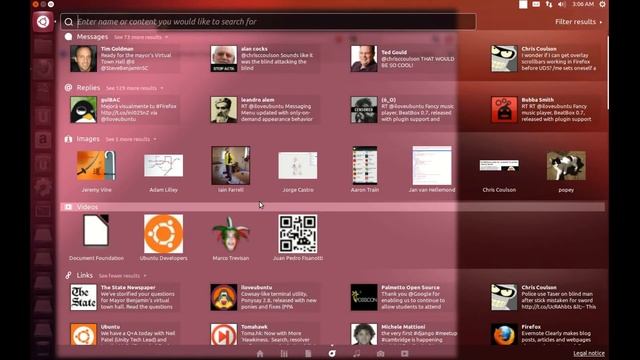The image size is (640, 360).
Task: Click the Messages category icon
Action: [68, 37]
